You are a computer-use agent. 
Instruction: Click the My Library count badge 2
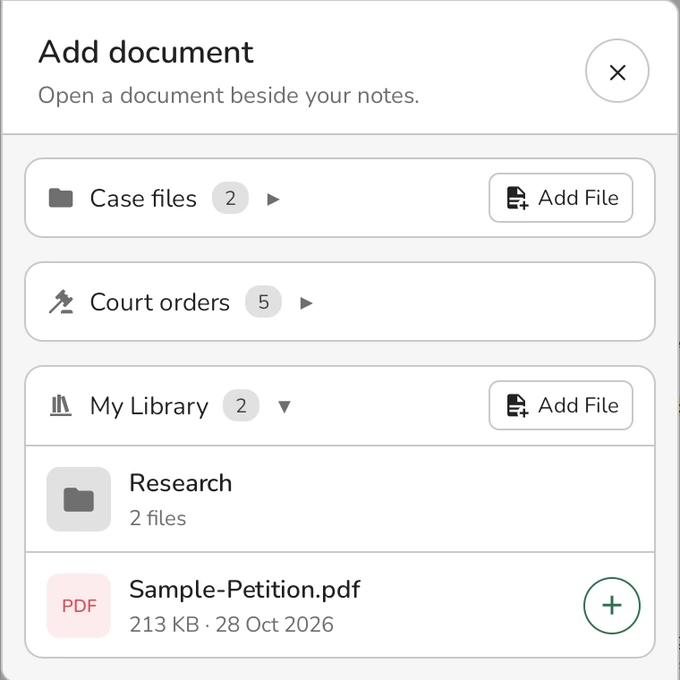241,405
